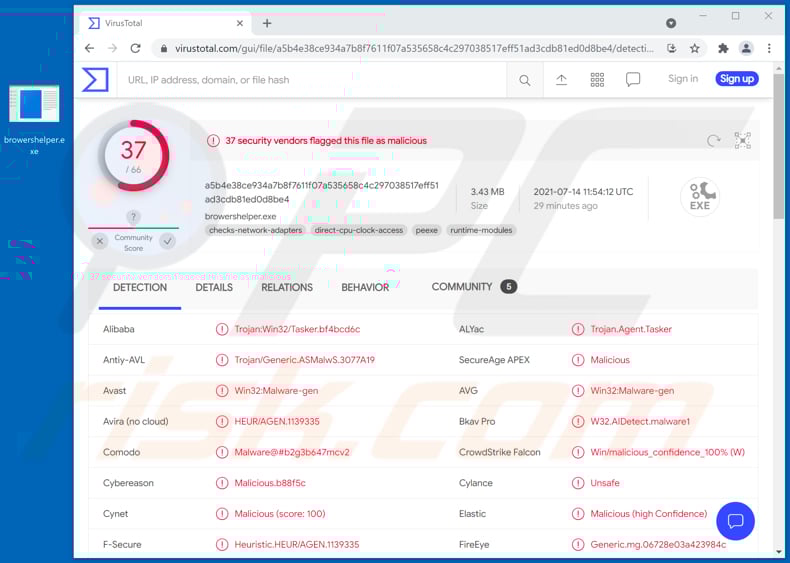Click W32.AIDetect.malware1 result
Image resolution: width=790 pixels, height=563 pixels.
tap(640, 422)
